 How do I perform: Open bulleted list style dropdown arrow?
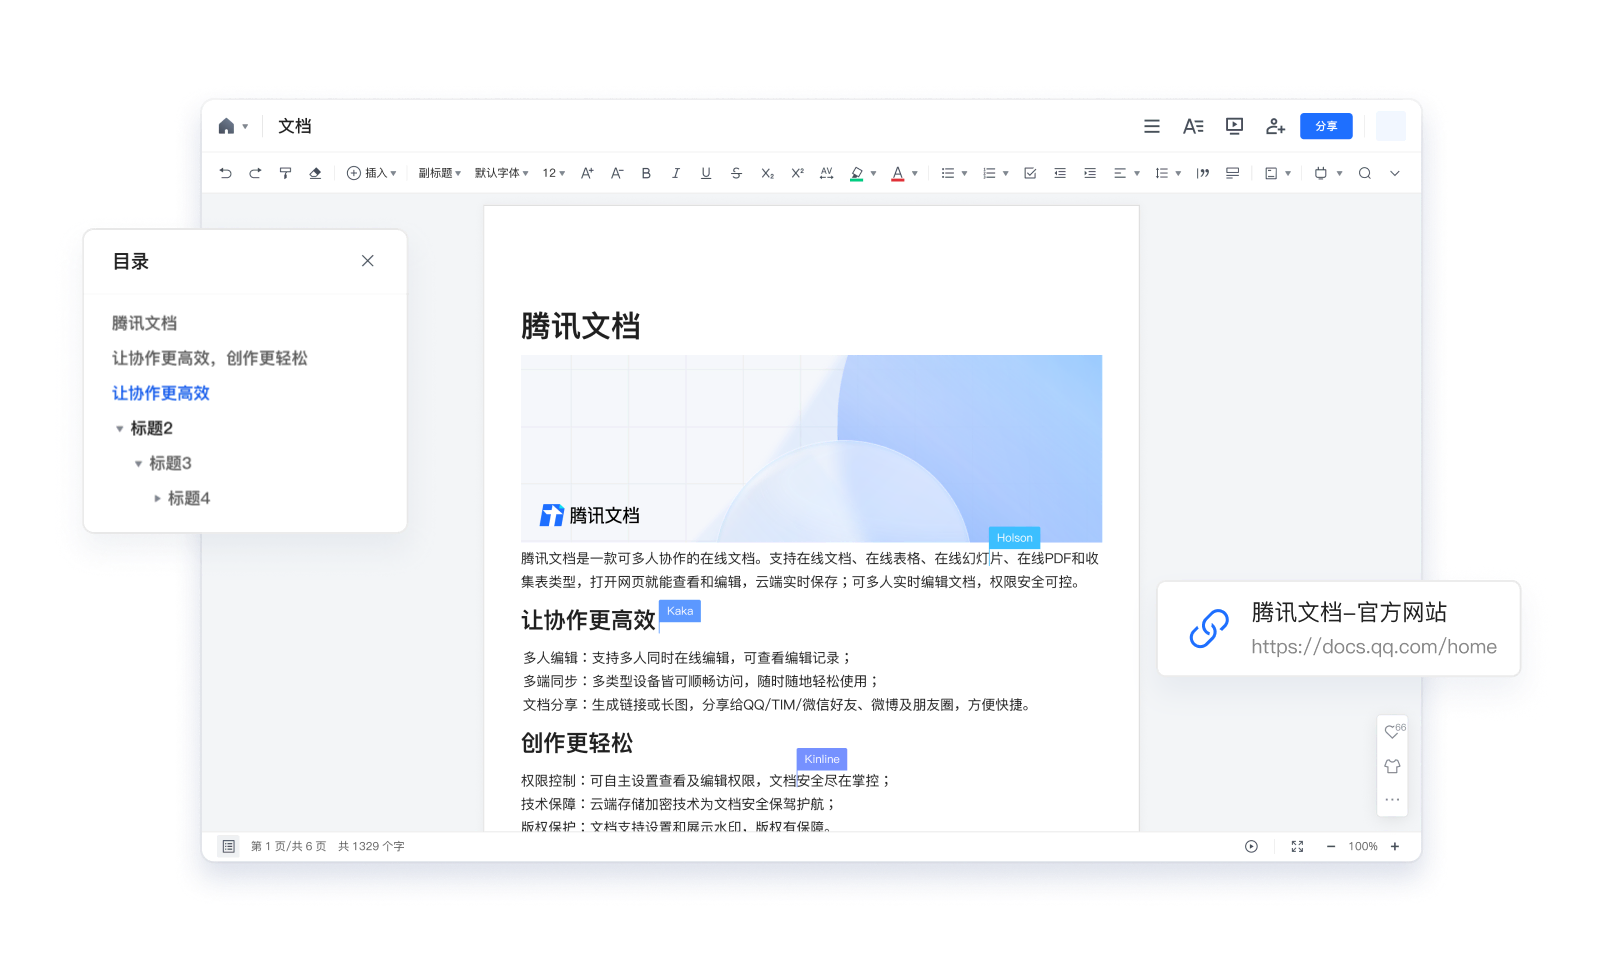pos(964,173)
